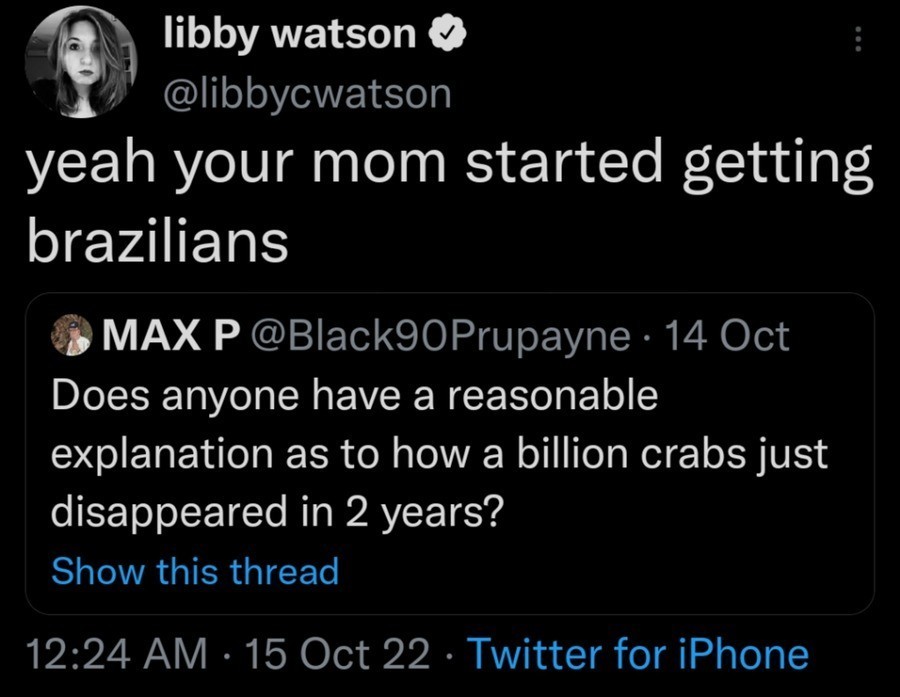Click the "Does anyone have a reasonable" line
This screenshot has width=900, height=697.
tap(355, 396)
